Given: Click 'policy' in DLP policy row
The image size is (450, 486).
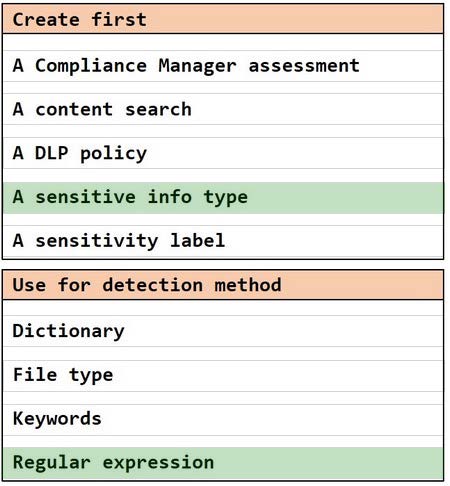Looking at the screenshot, I should pos(113,154).
